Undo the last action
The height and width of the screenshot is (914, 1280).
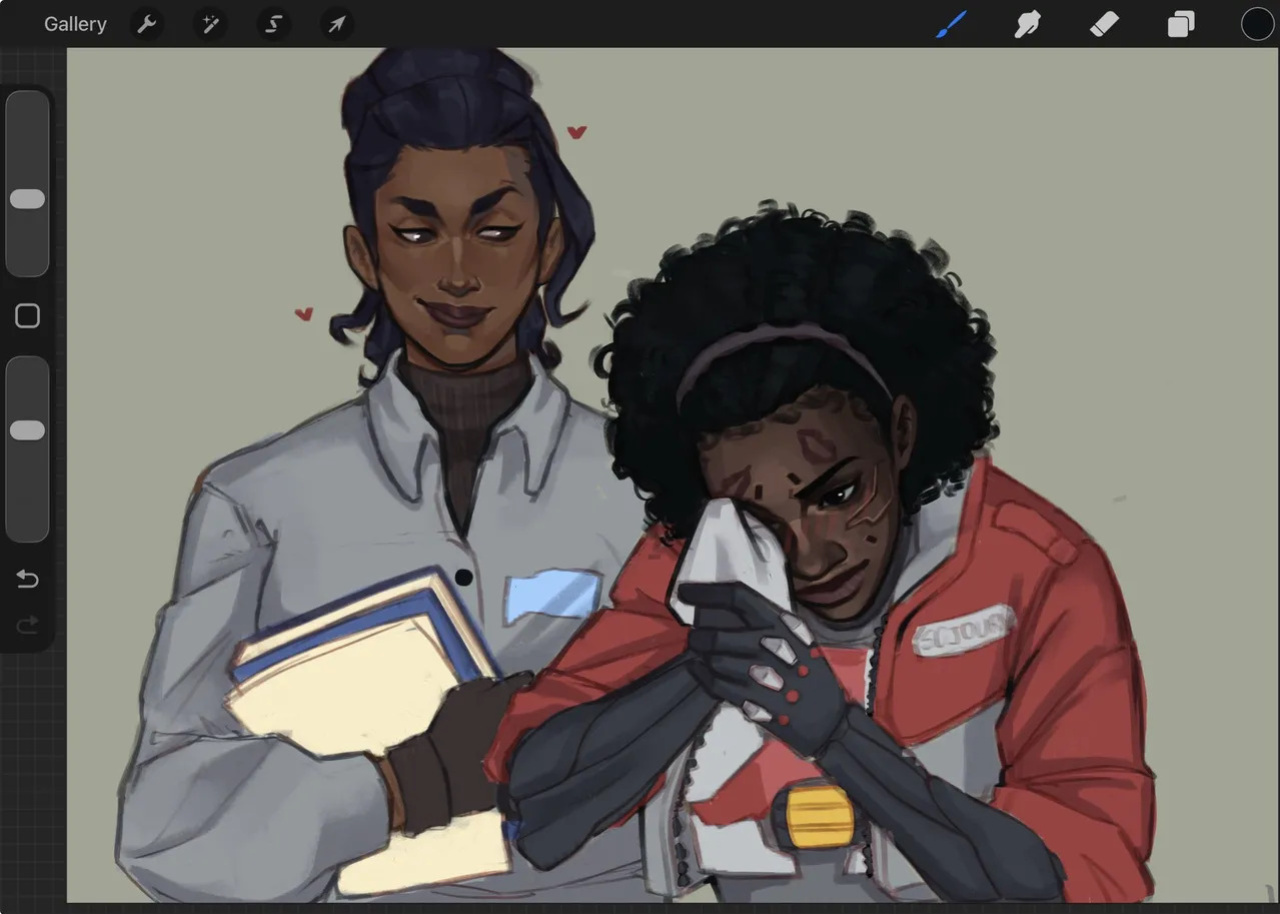[x=27, y=579]
